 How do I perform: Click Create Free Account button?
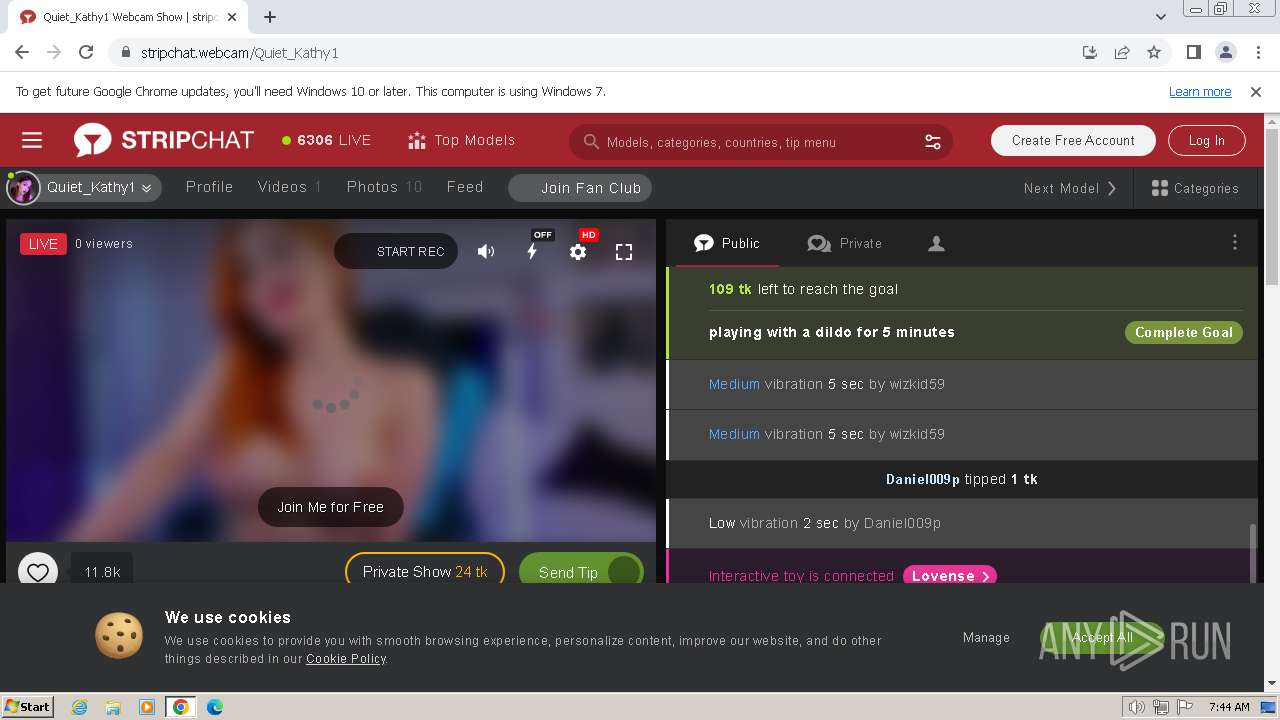[1073, 141]
